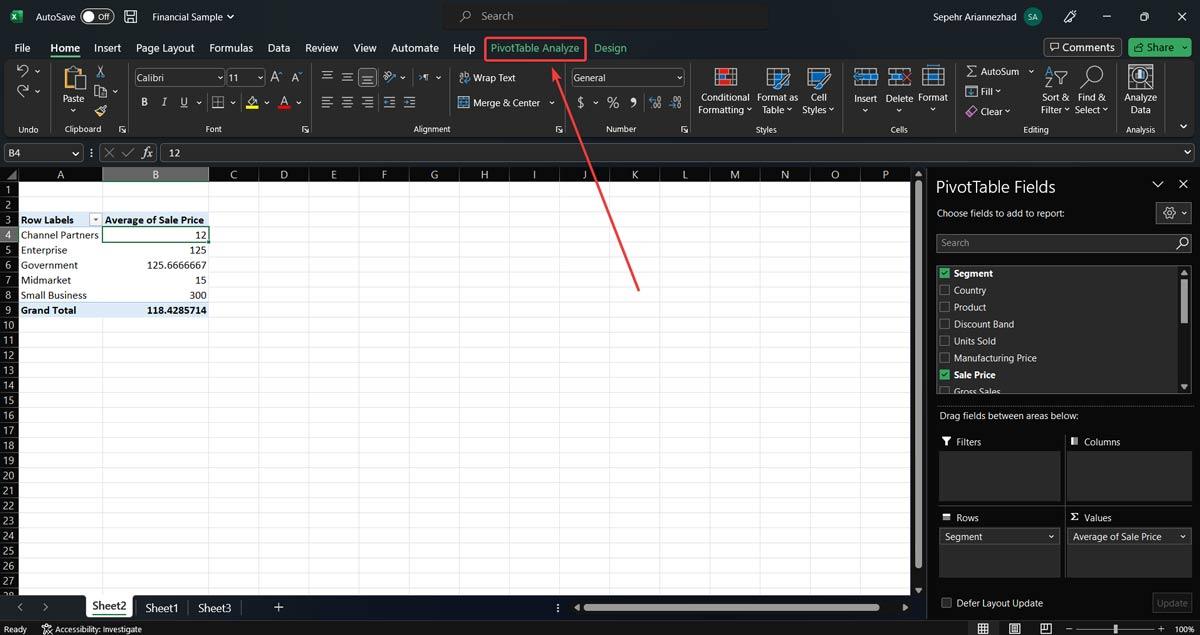Click the Insert Function fx icon
Viewport: 1200px width, 635px height.
[x=147, y=152]
